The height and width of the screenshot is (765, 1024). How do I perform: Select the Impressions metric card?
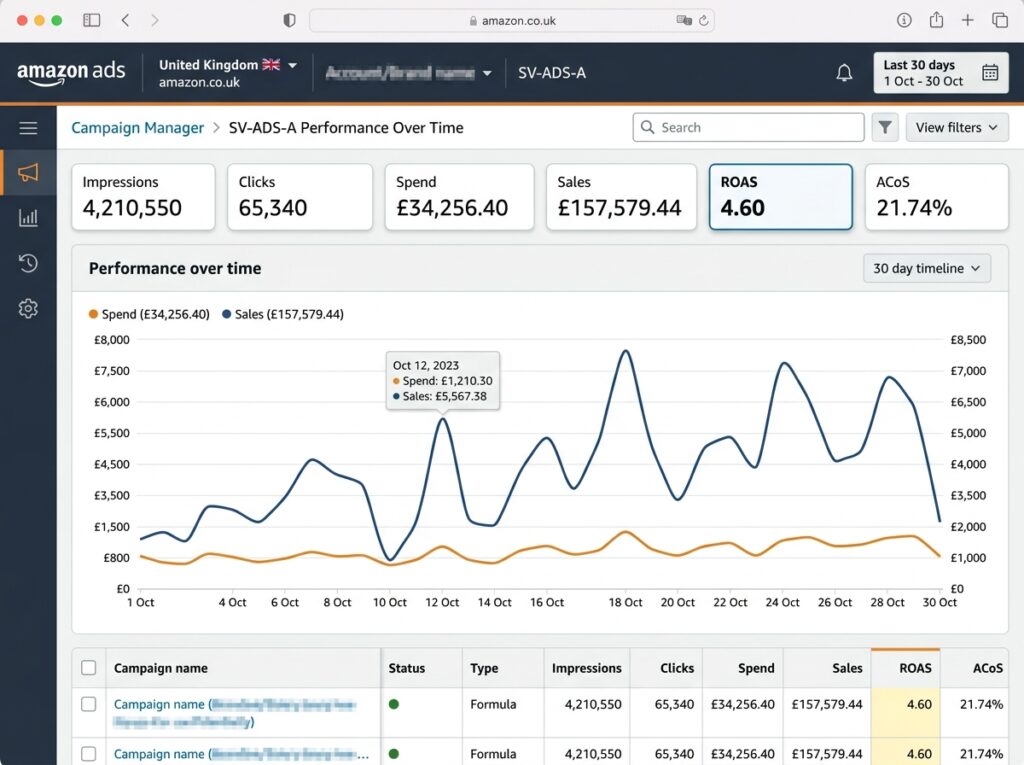pos(143,197)
